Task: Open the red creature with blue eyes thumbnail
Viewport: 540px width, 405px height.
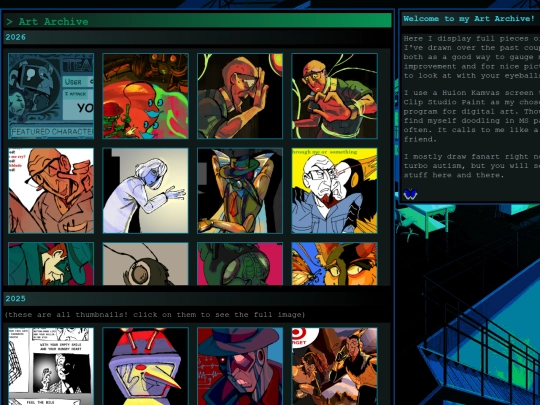Action: (145, 96)
